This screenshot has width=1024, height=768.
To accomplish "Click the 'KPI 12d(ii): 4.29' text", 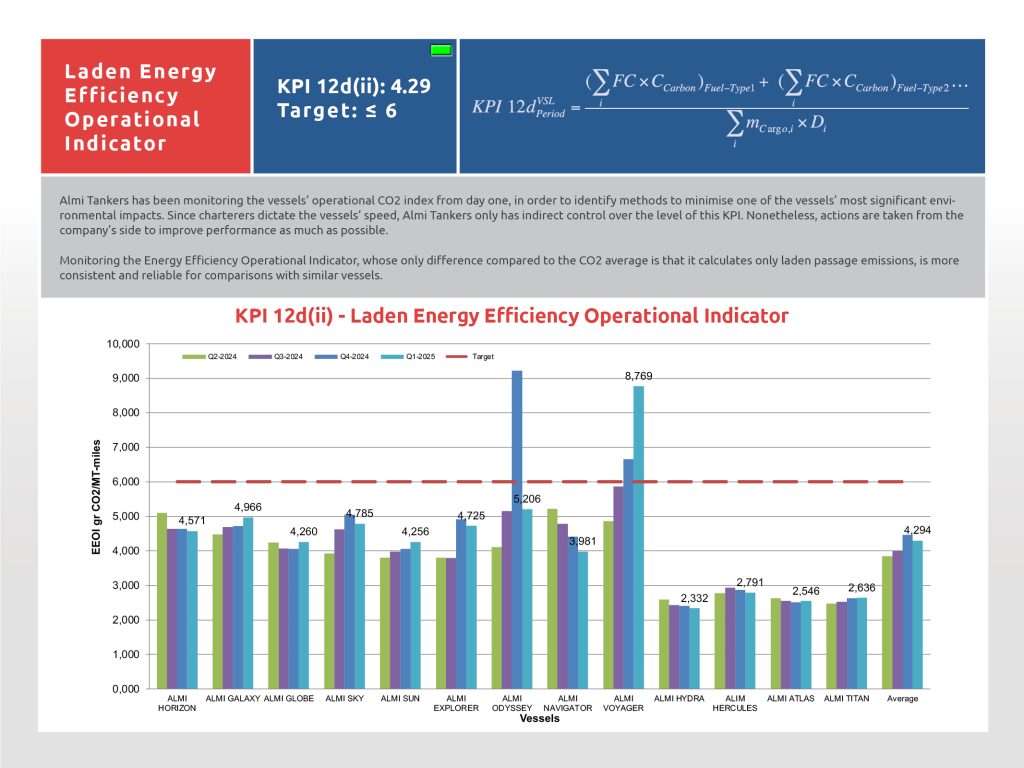I will (353, 86).
